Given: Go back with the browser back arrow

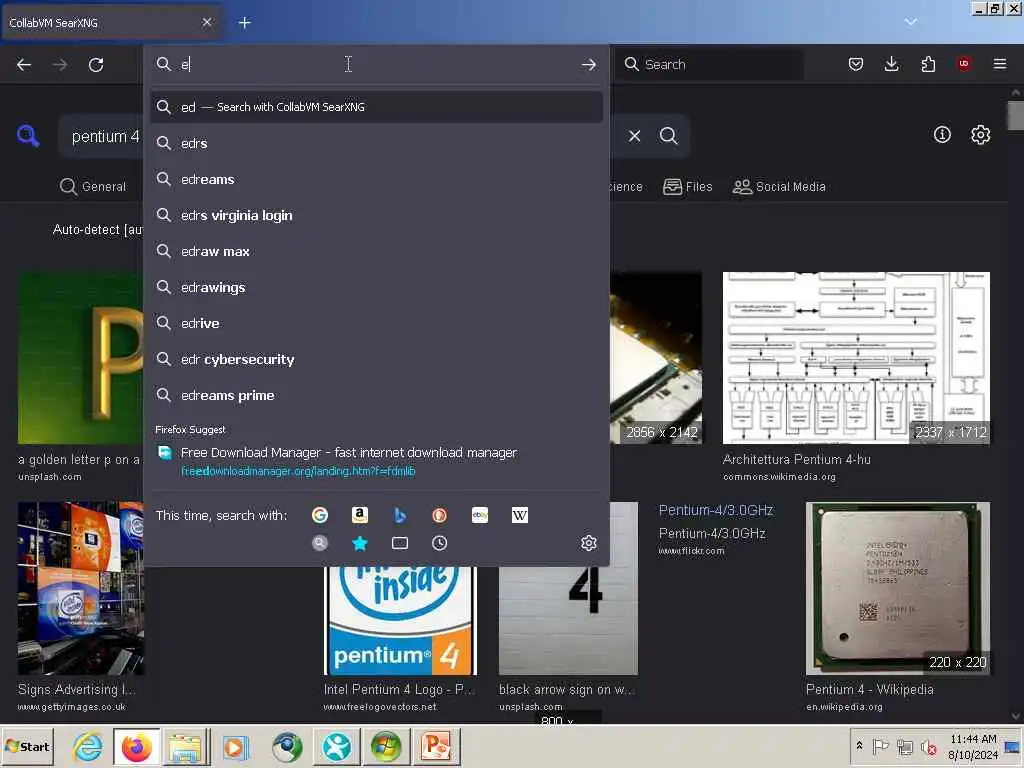Looking at the screenshot, I should pos(24,64).
